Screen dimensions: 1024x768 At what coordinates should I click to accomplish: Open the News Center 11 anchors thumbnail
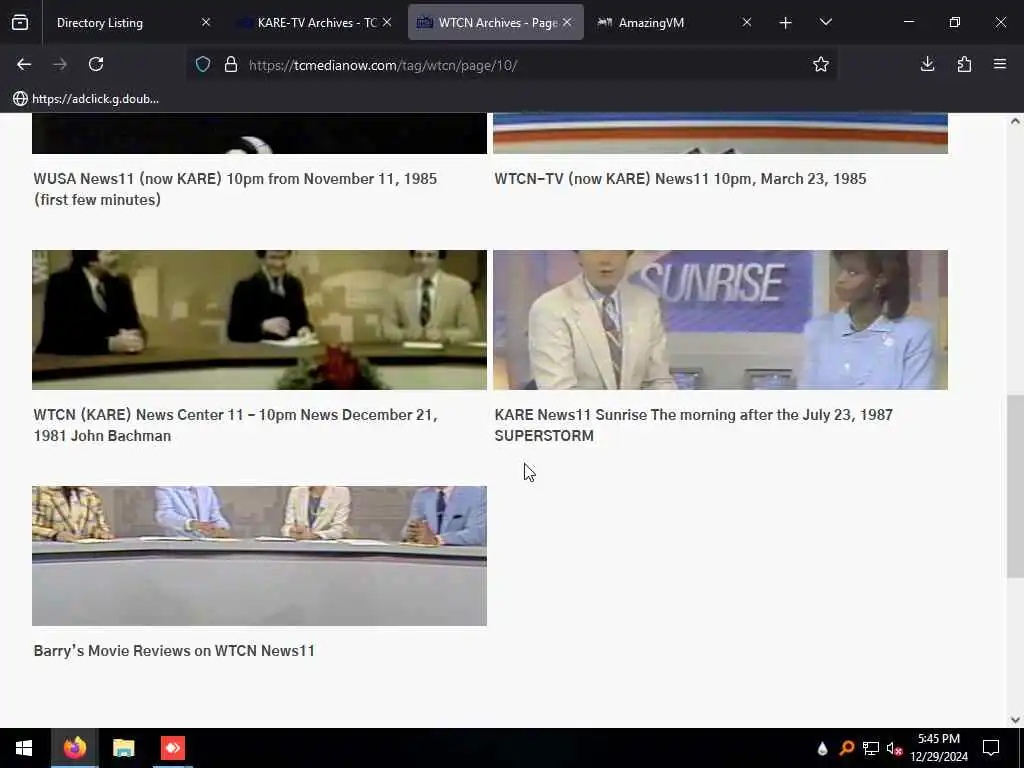point(259,320)
